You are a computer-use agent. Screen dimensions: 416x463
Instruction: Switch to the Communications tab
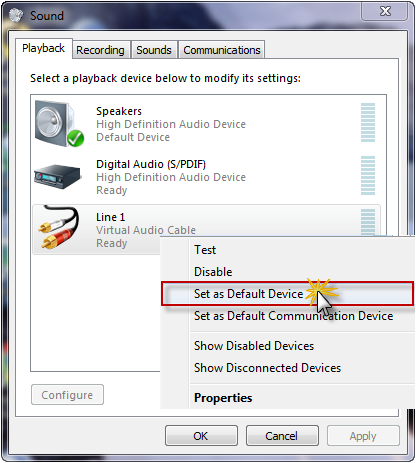tap(222, 50)
